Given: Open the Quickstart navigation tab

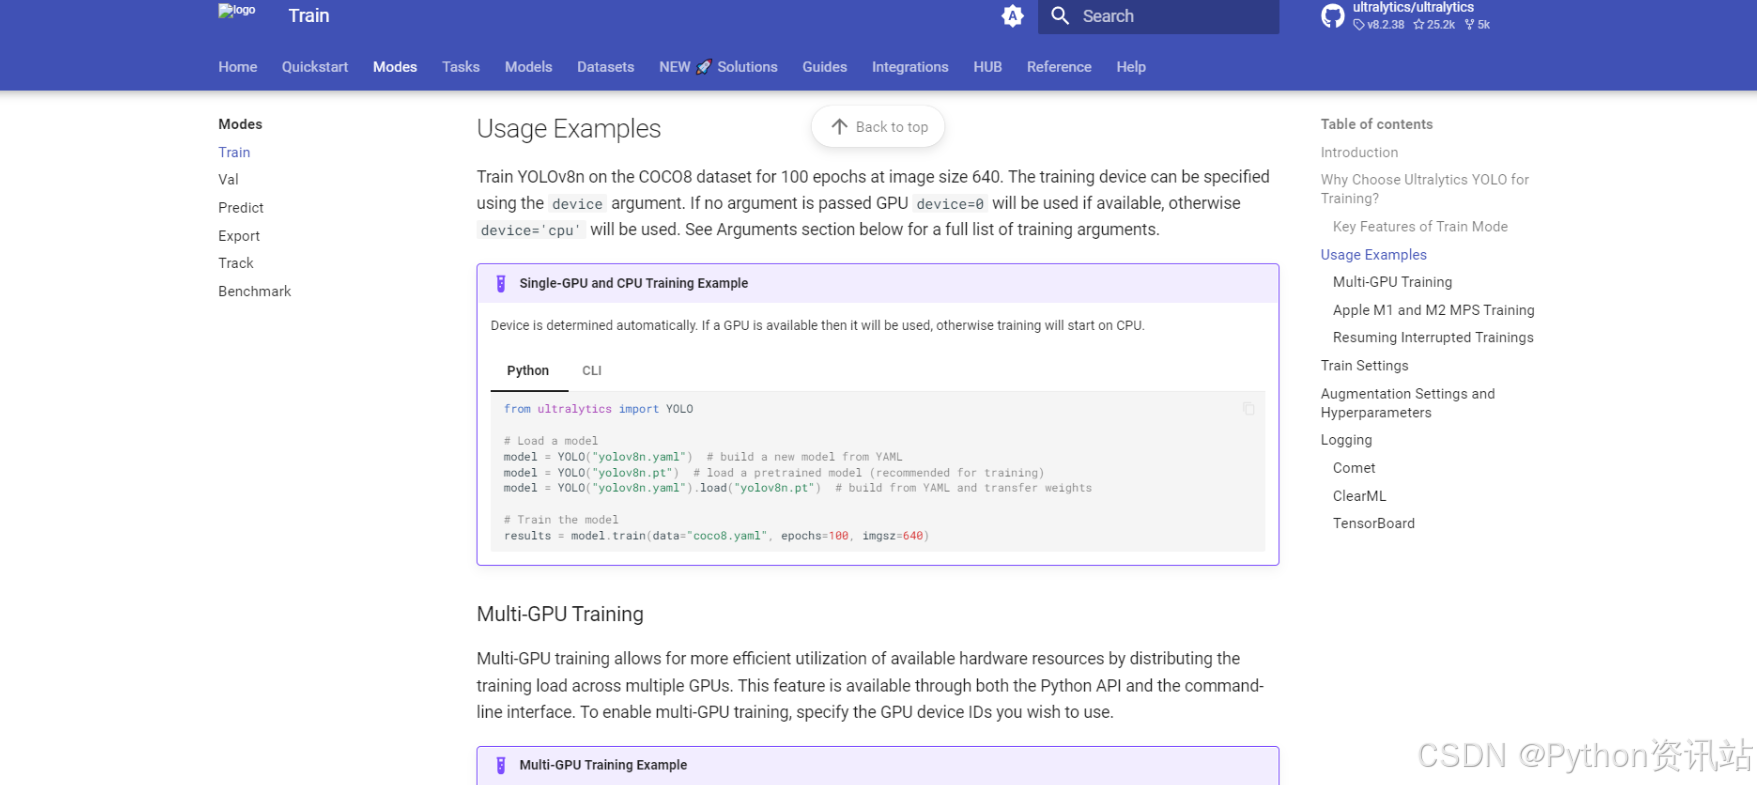Looking at the screenshot, I should click(x=315, y=67).
